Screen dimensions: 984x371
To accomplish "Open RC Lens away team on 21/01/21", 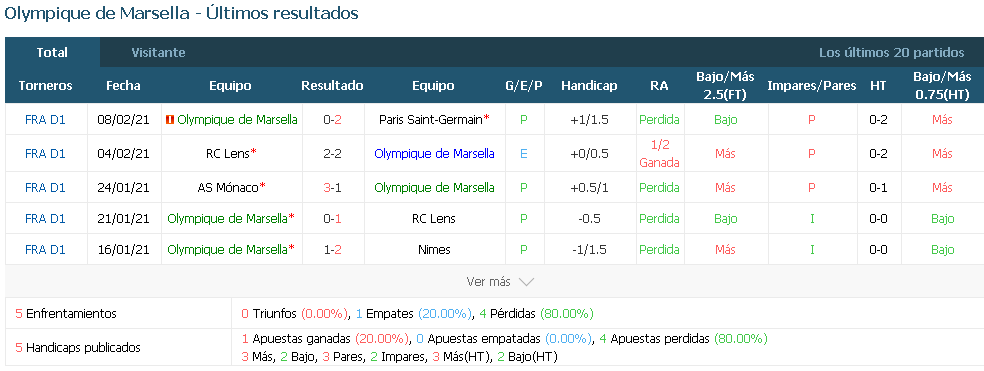I will [x=434, y=218].
